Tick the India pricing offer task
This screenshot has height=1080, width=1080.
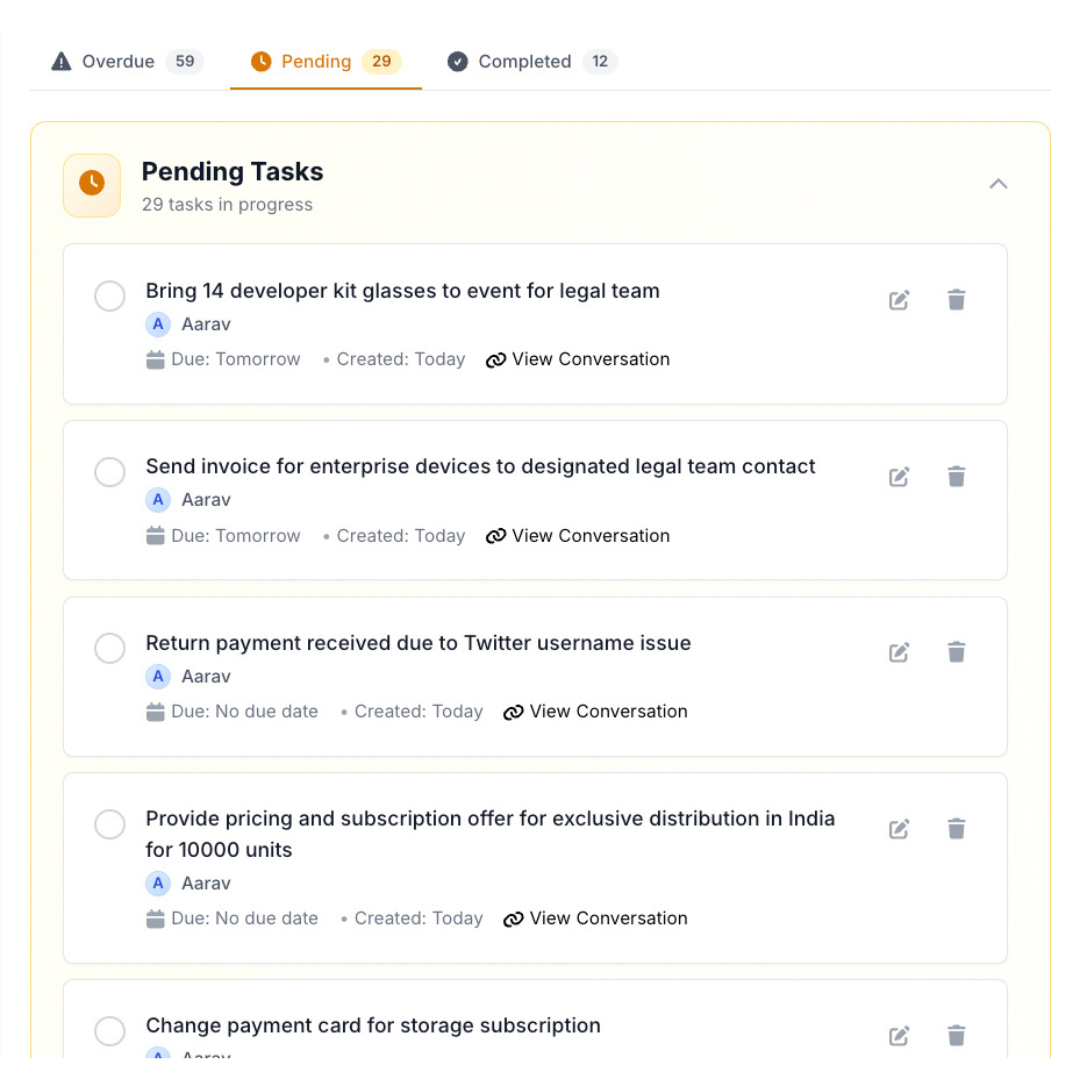click(x=110, y=825)
